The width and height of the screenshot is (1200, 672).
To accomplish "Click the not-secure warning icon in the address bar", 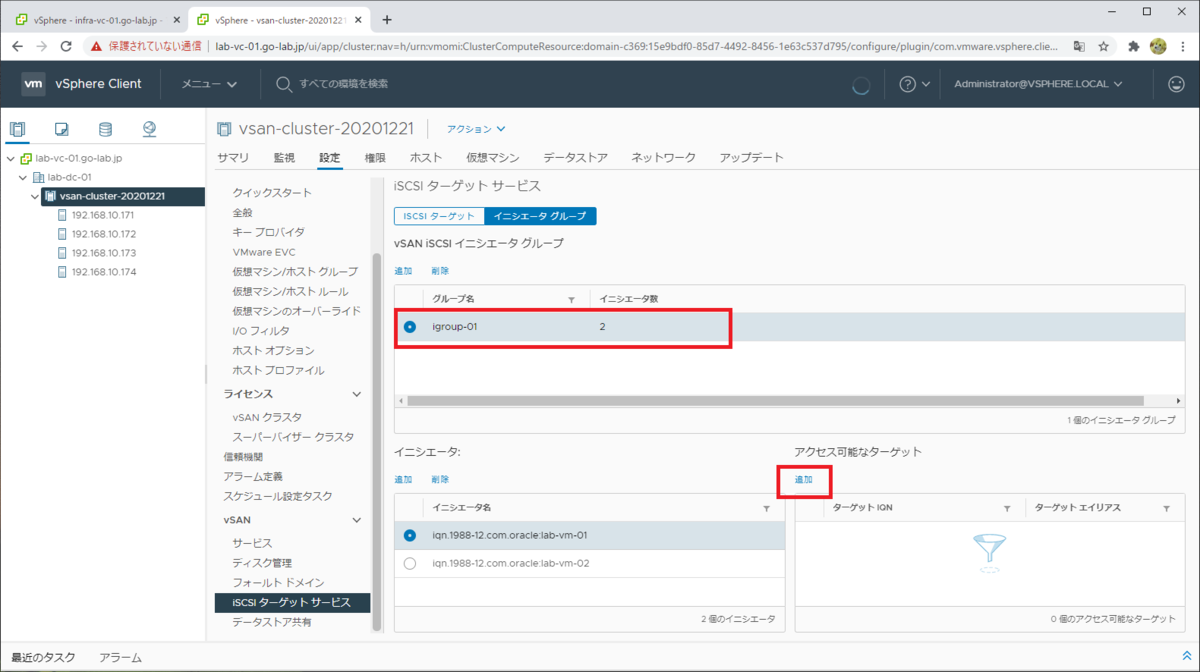I will (96, 46).
